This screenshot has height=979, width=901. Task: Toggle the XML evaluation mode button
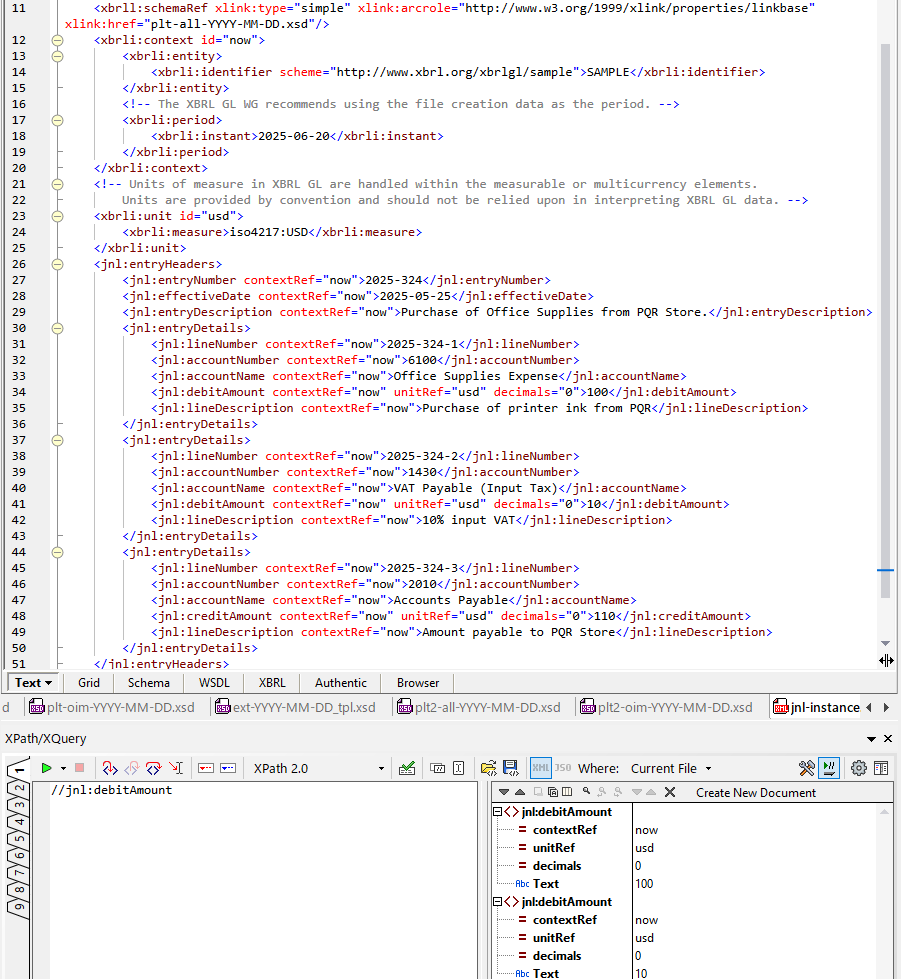[x=541, y=768]
